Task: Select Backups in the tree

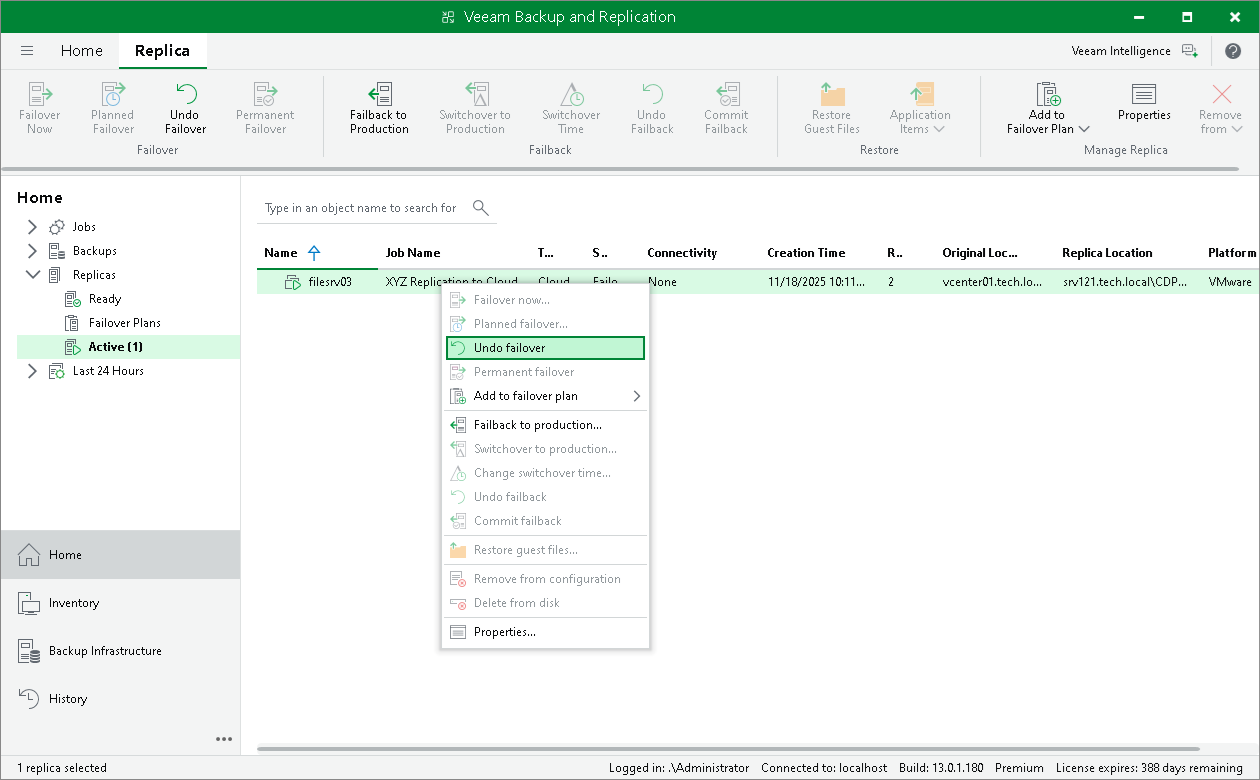Action: tap(94, 251)
